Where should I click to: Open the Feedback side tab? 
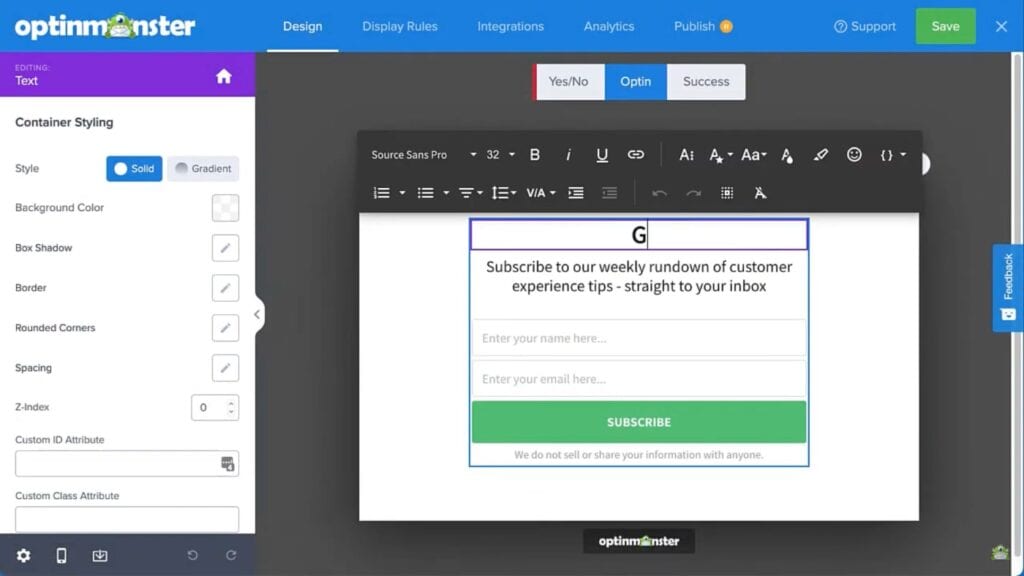pyautogui.click(x=1008, y=288)
